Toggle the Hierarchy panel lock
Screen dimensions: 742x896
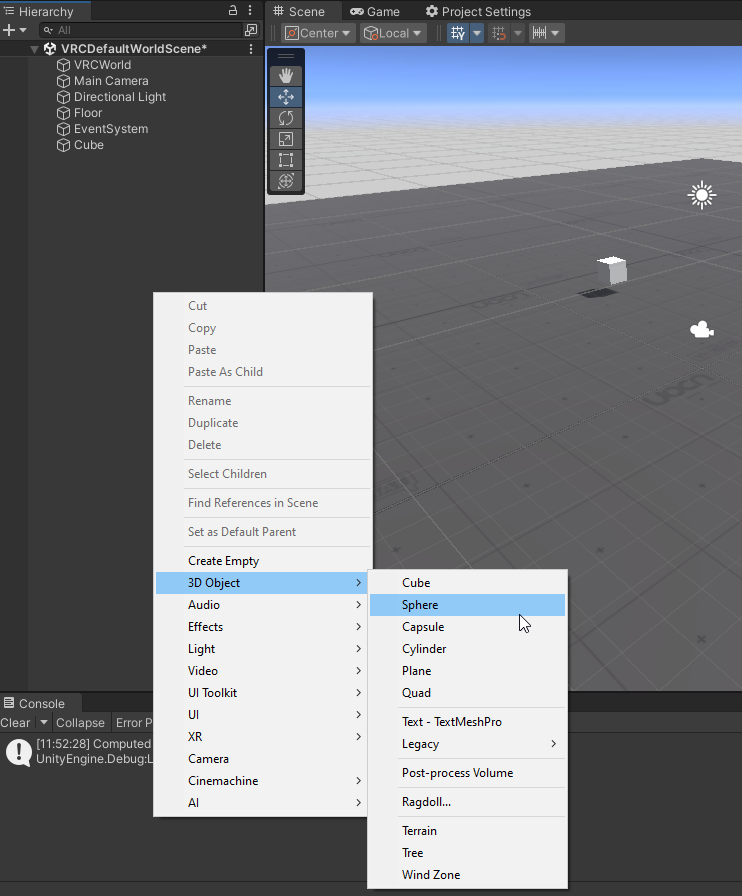point(233,11)
